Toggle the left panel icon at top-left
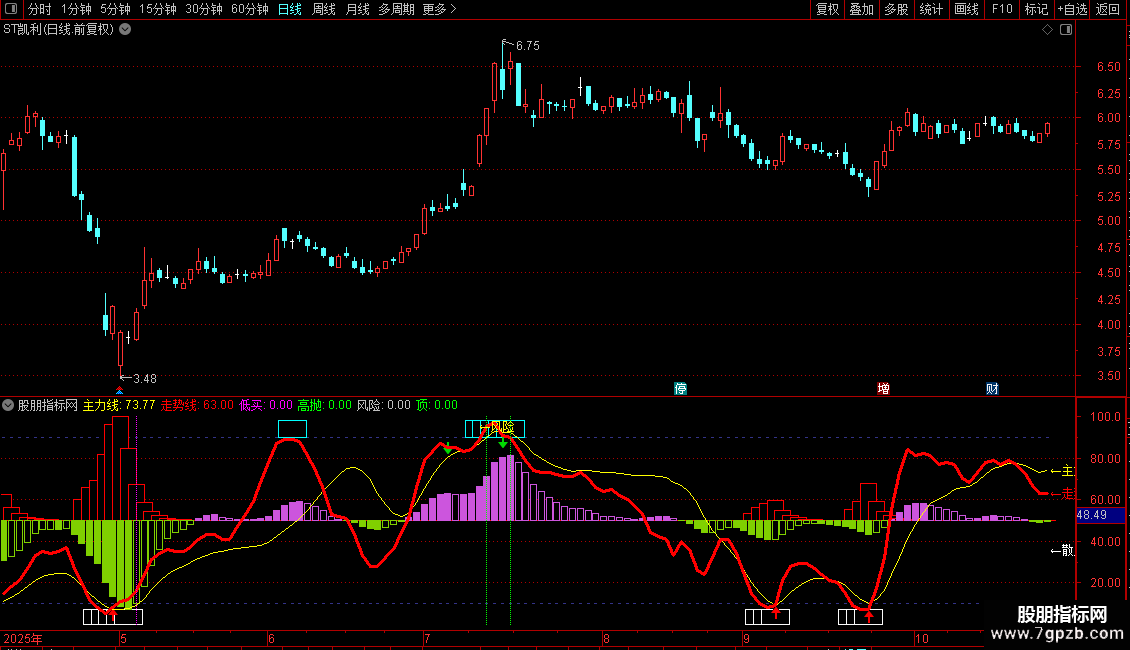The image size is (1130, 650). (12, 10)
